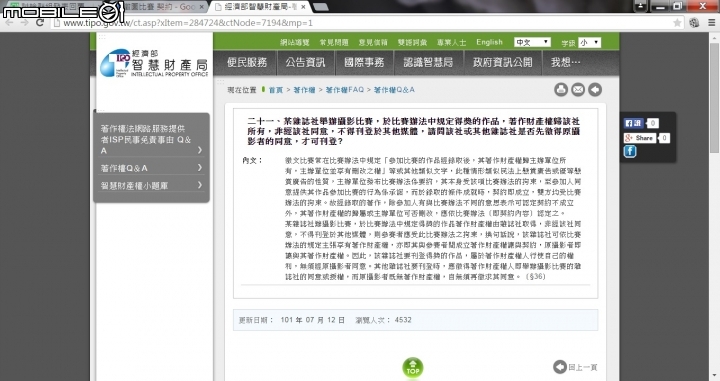This screenshot has width=720, height=381.
Task: Open 我想… main menu
Action: tap(566, 62)
